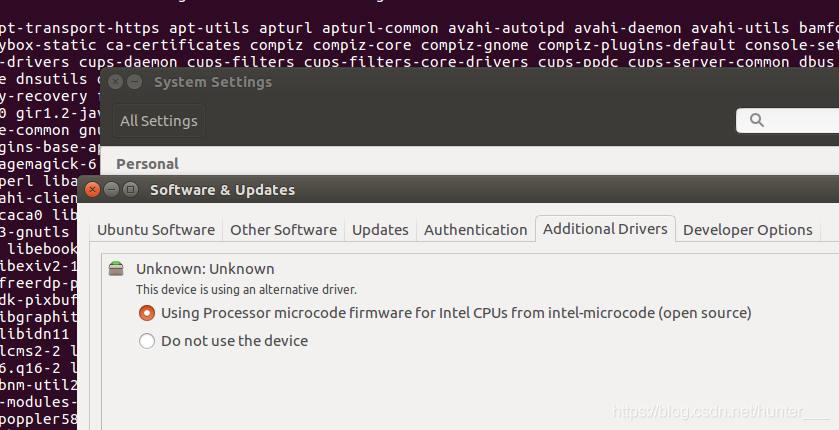
Task: Minimize the Software & Updates window
Action: tap(112, 189)
